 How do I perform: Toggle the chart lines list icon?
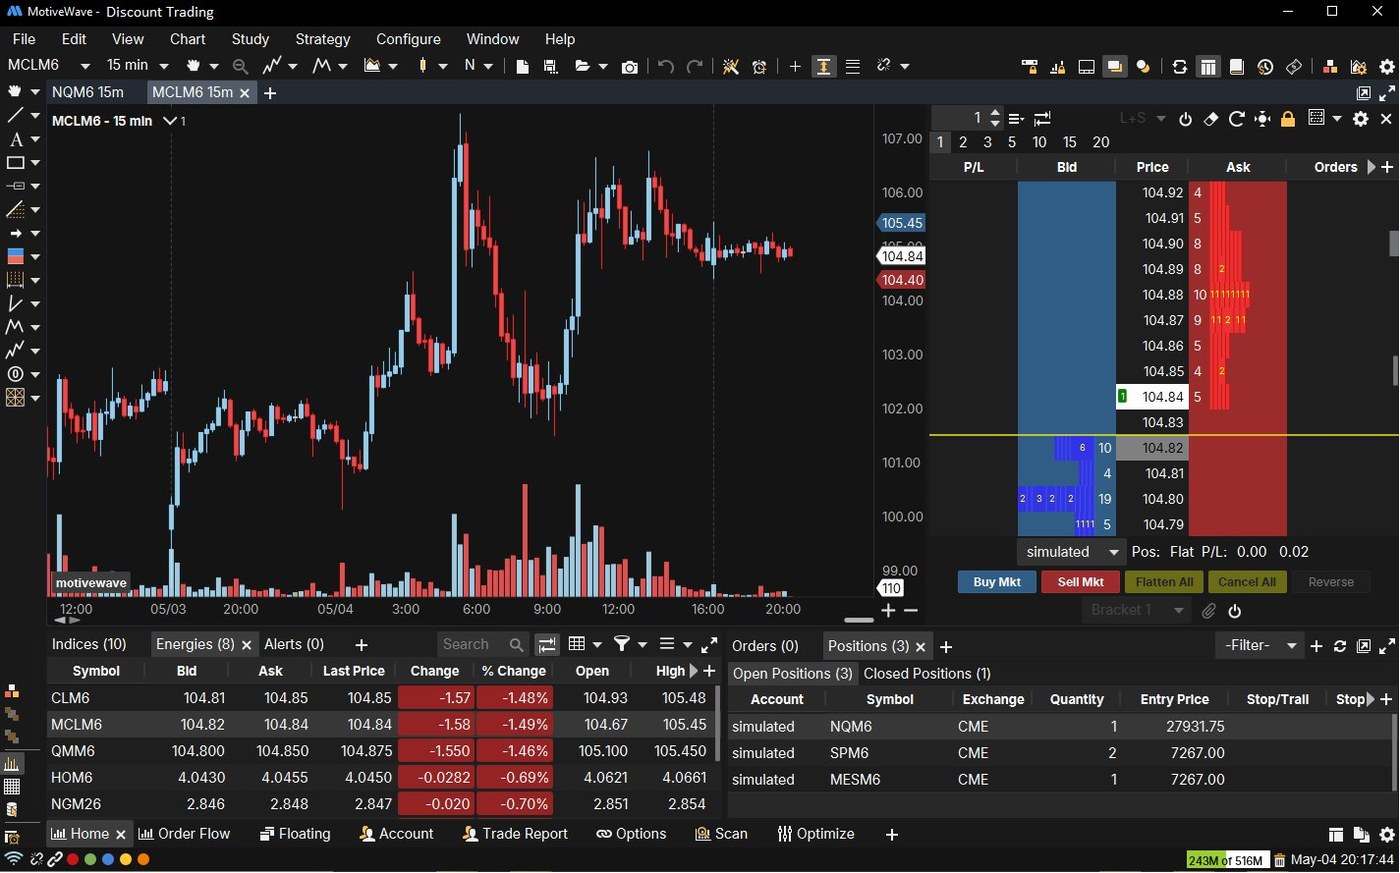853,66
